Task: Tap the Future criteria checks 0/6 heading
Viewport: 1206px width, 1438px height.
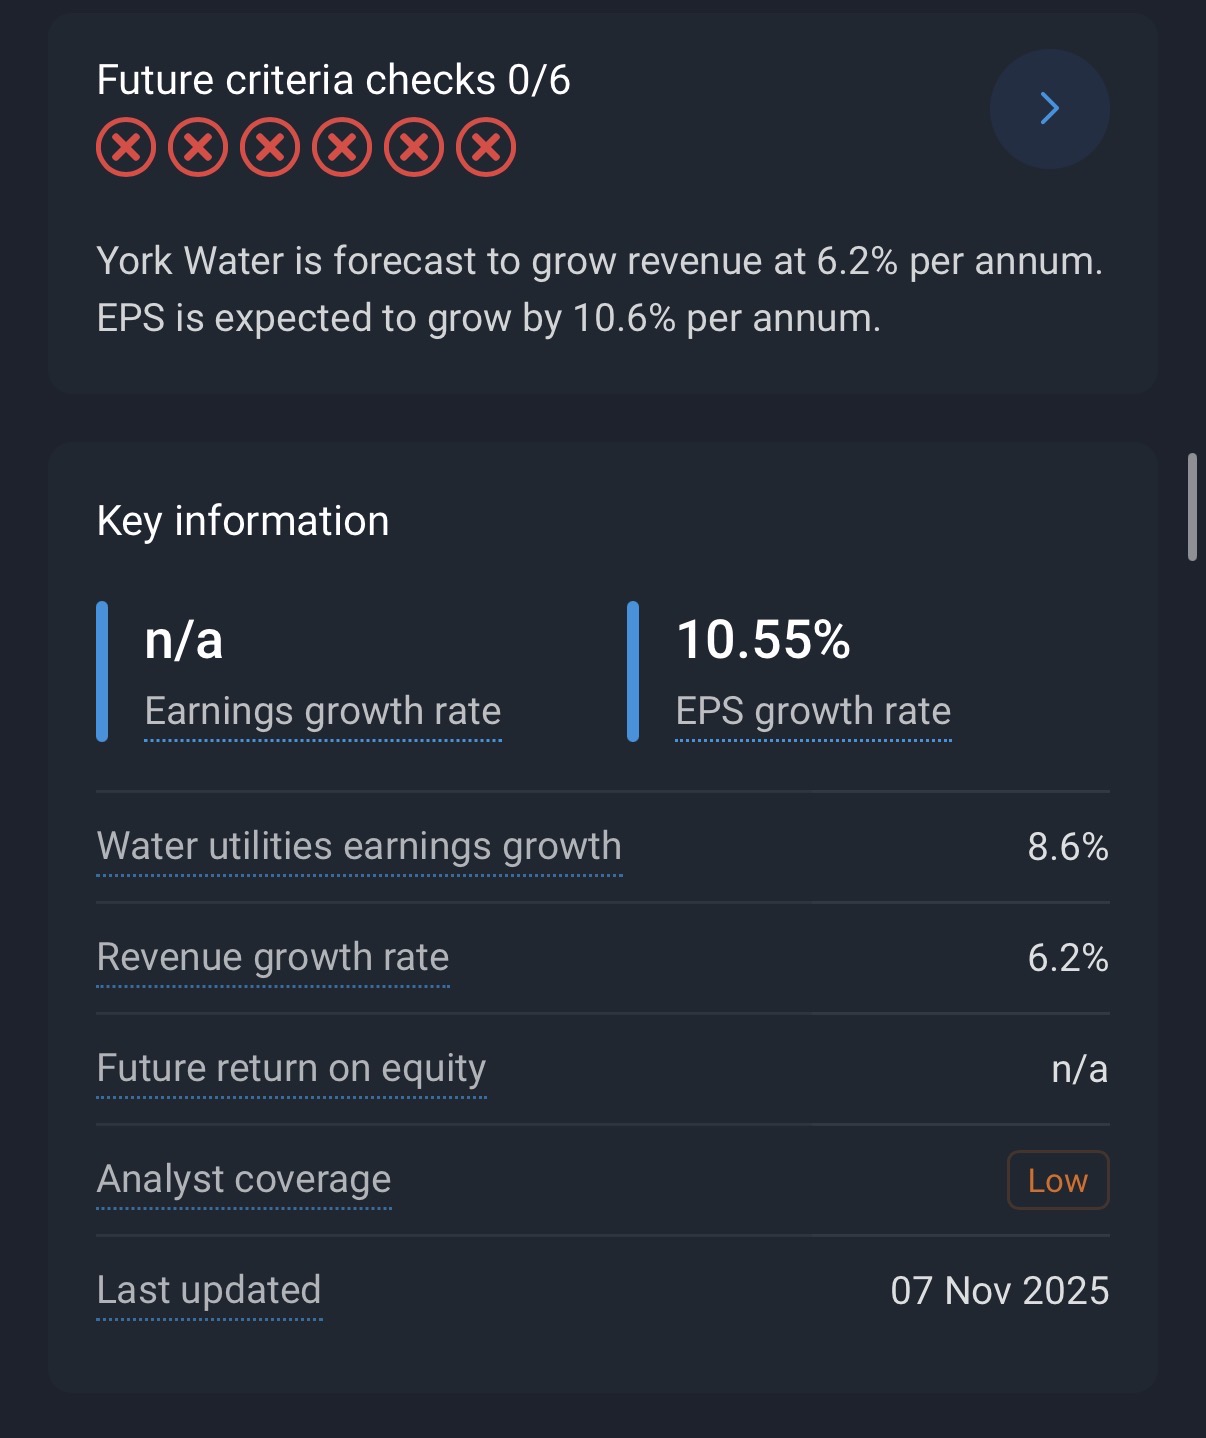Action: (333, 80)
